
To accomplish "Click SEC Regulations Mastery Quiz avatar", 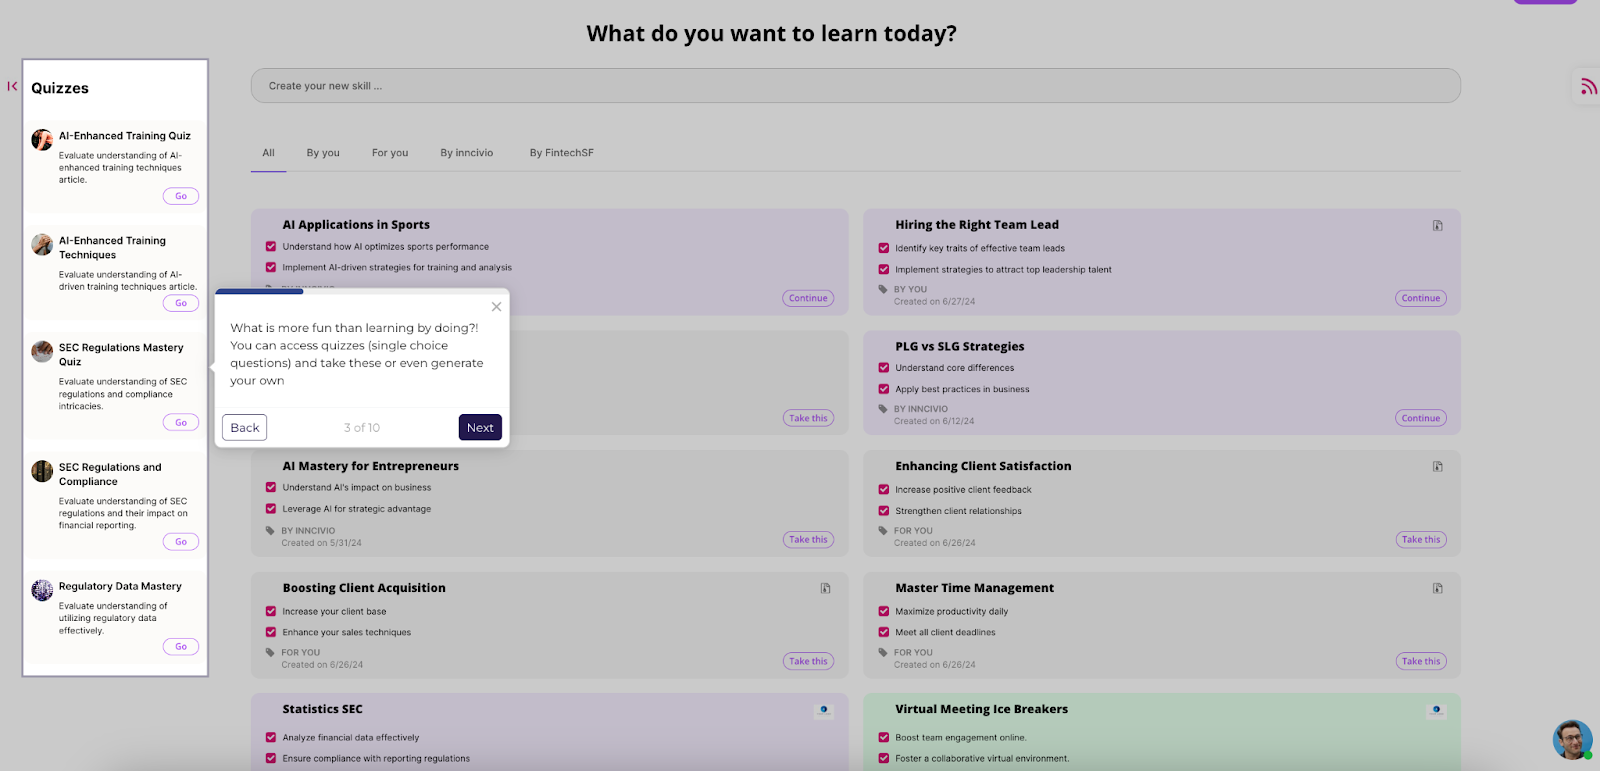I will pos(42,351).
